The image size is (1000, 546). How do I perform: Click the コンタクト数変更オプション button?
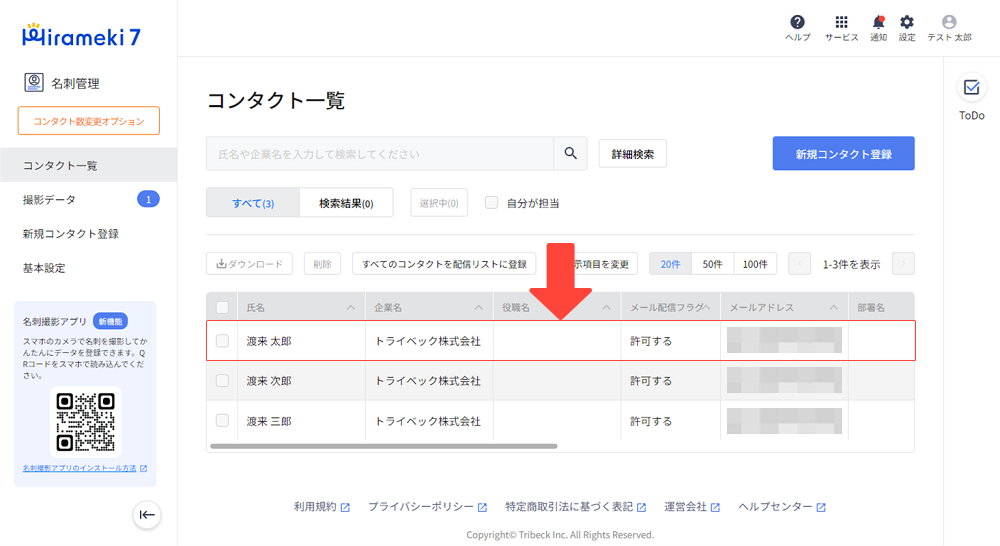click(x=89, y=121)
